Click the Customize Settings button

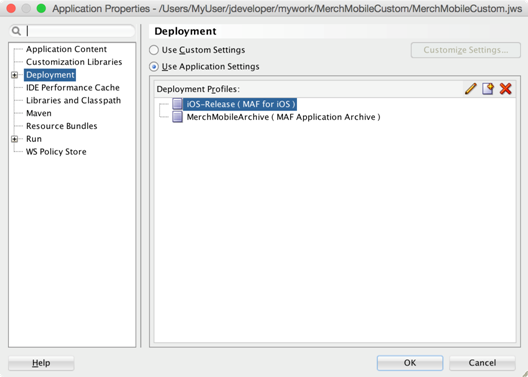(x=466, y=50)
